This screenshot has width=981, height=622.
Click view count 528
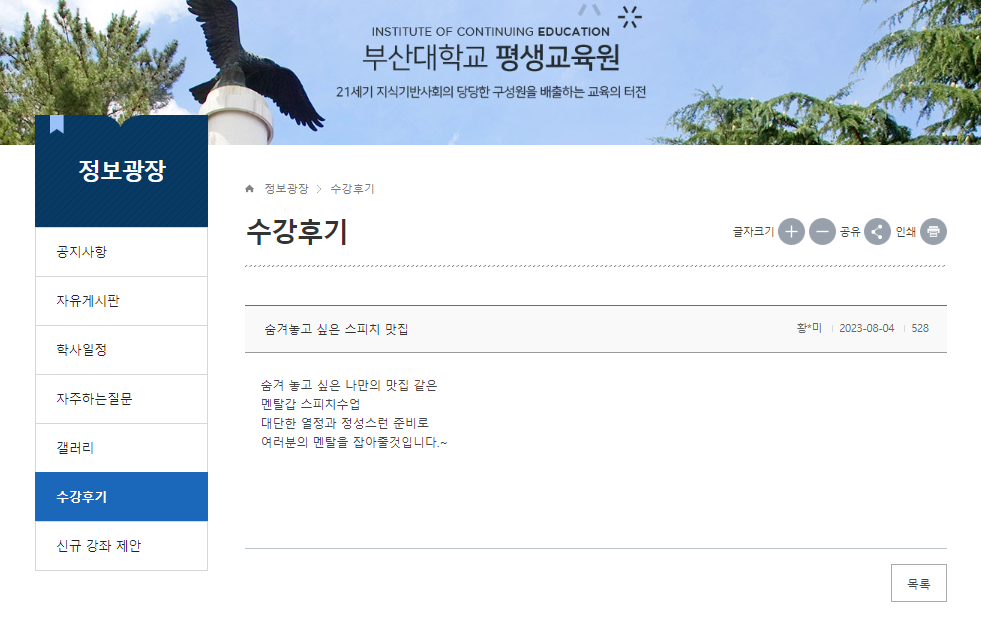coord(920,328)
